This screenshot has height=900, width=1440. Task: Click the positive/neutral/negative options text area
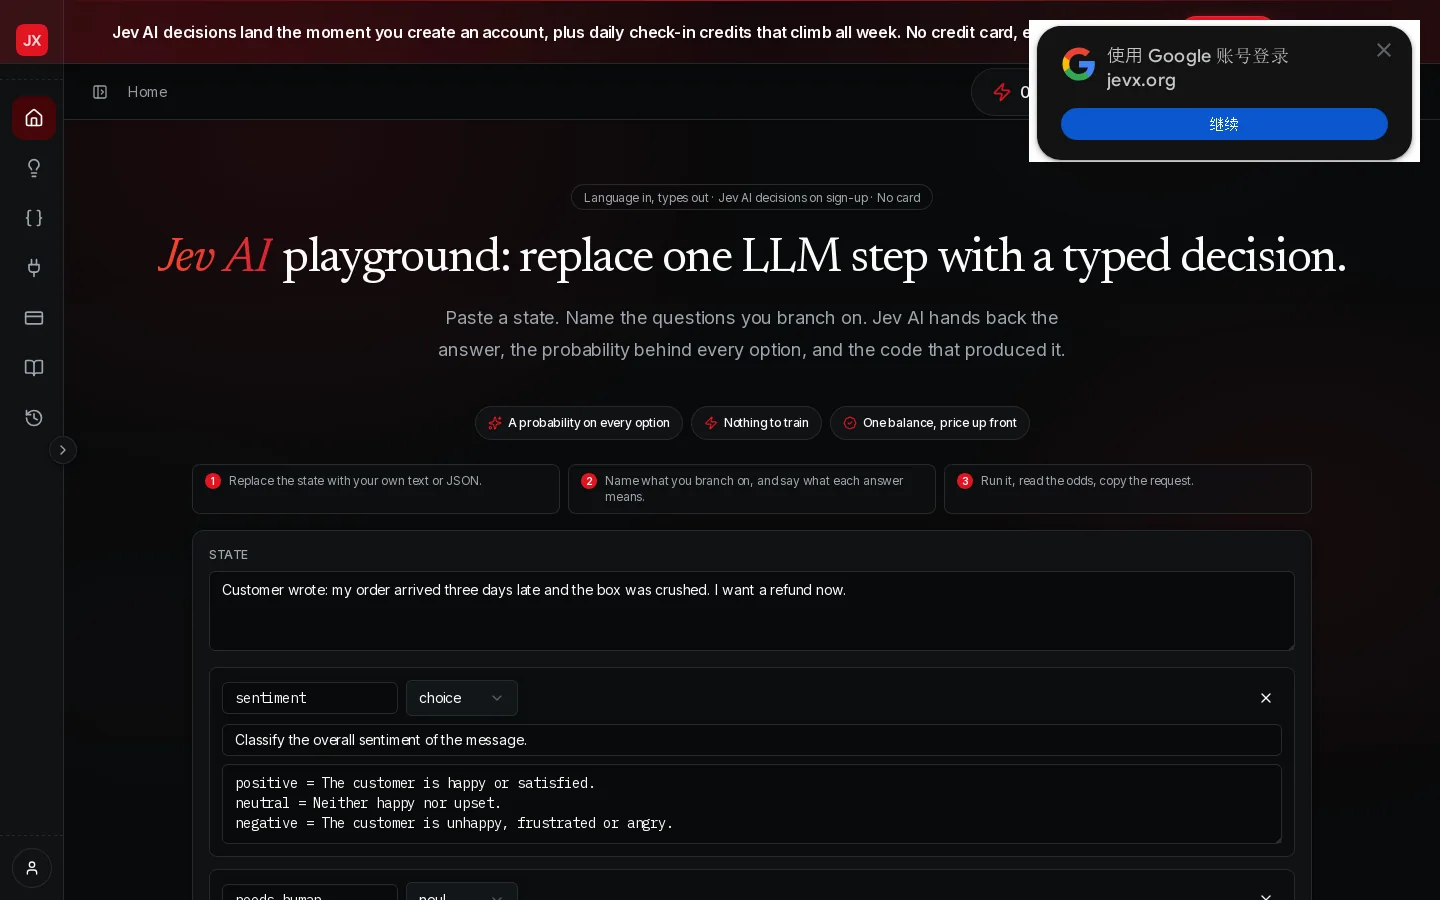pyautogui.click(x=752, y=804)
